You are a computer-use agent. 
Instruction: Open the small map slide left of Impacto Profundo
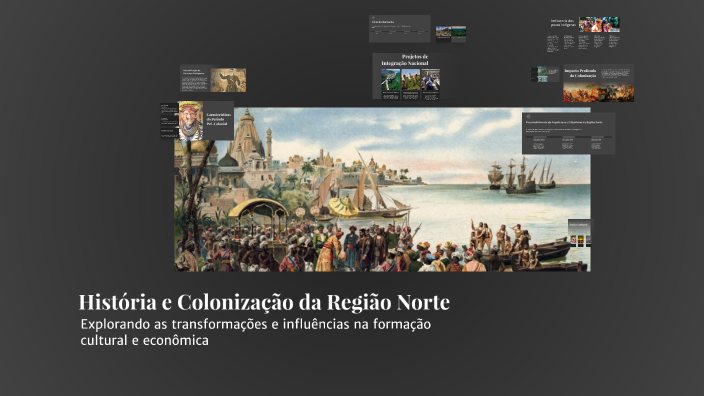[x=544, y=74]
